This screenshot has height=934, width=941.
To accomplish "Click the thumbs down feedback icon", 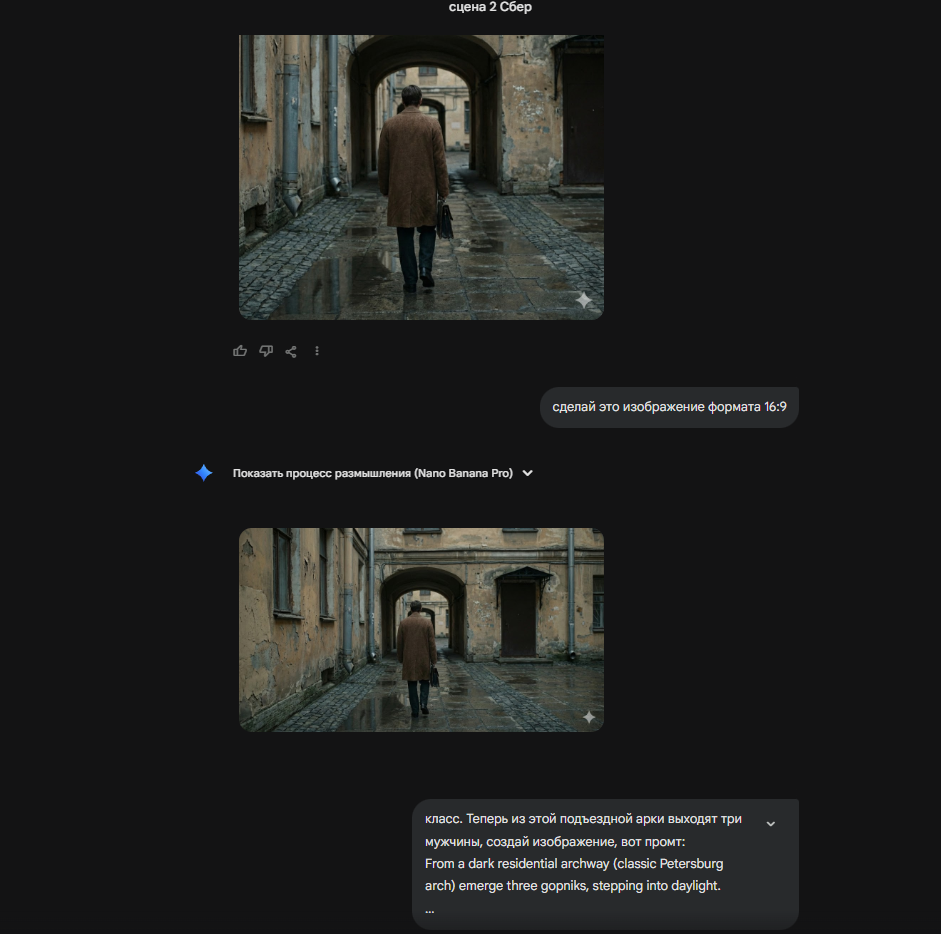I will tap(266, 351).
